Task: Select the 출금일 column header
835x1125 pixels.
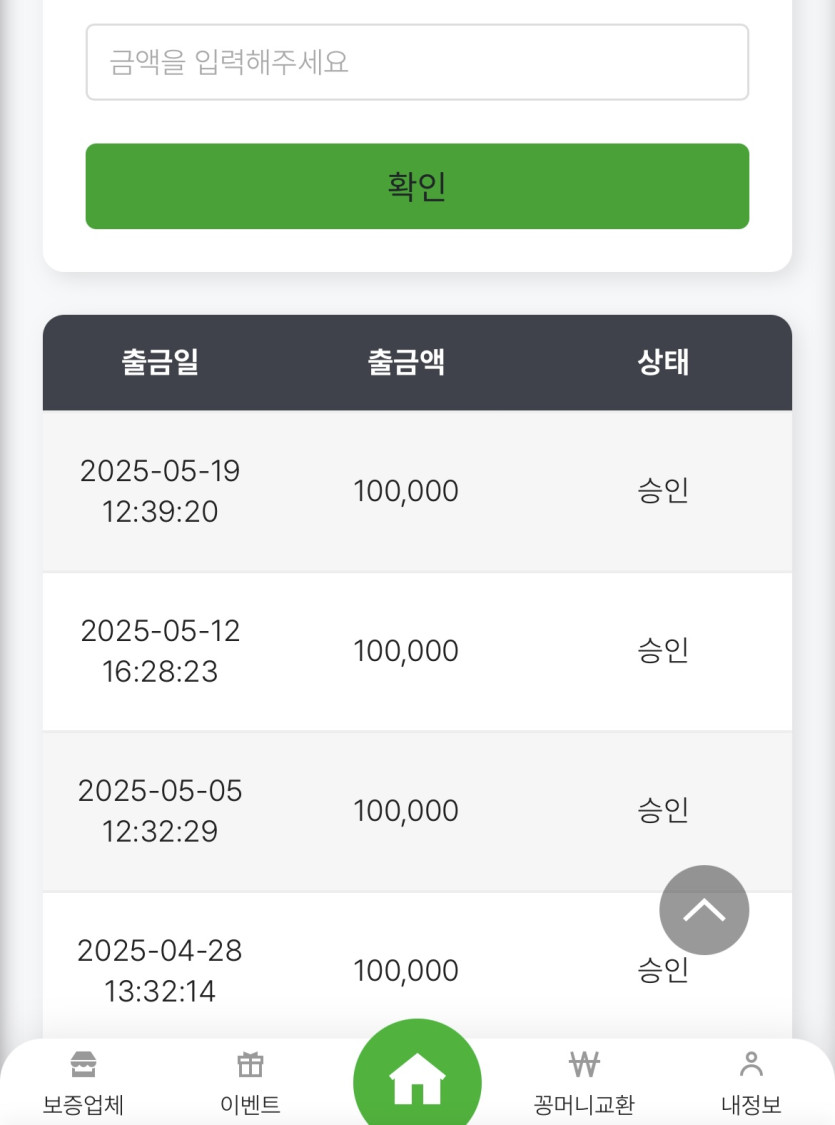Action: 160,362
